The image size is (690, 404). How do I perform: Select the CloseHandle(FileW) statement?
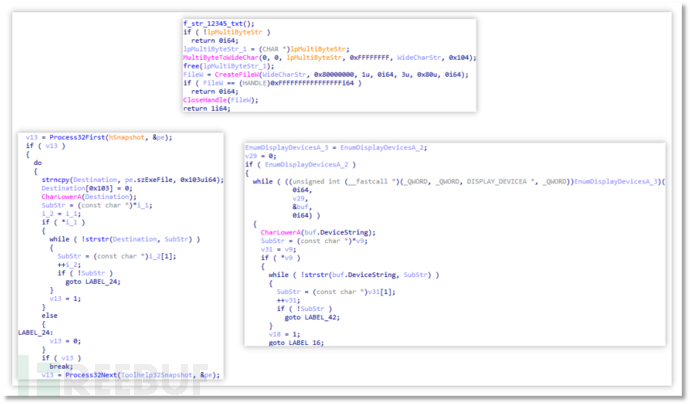click(213, 100)
